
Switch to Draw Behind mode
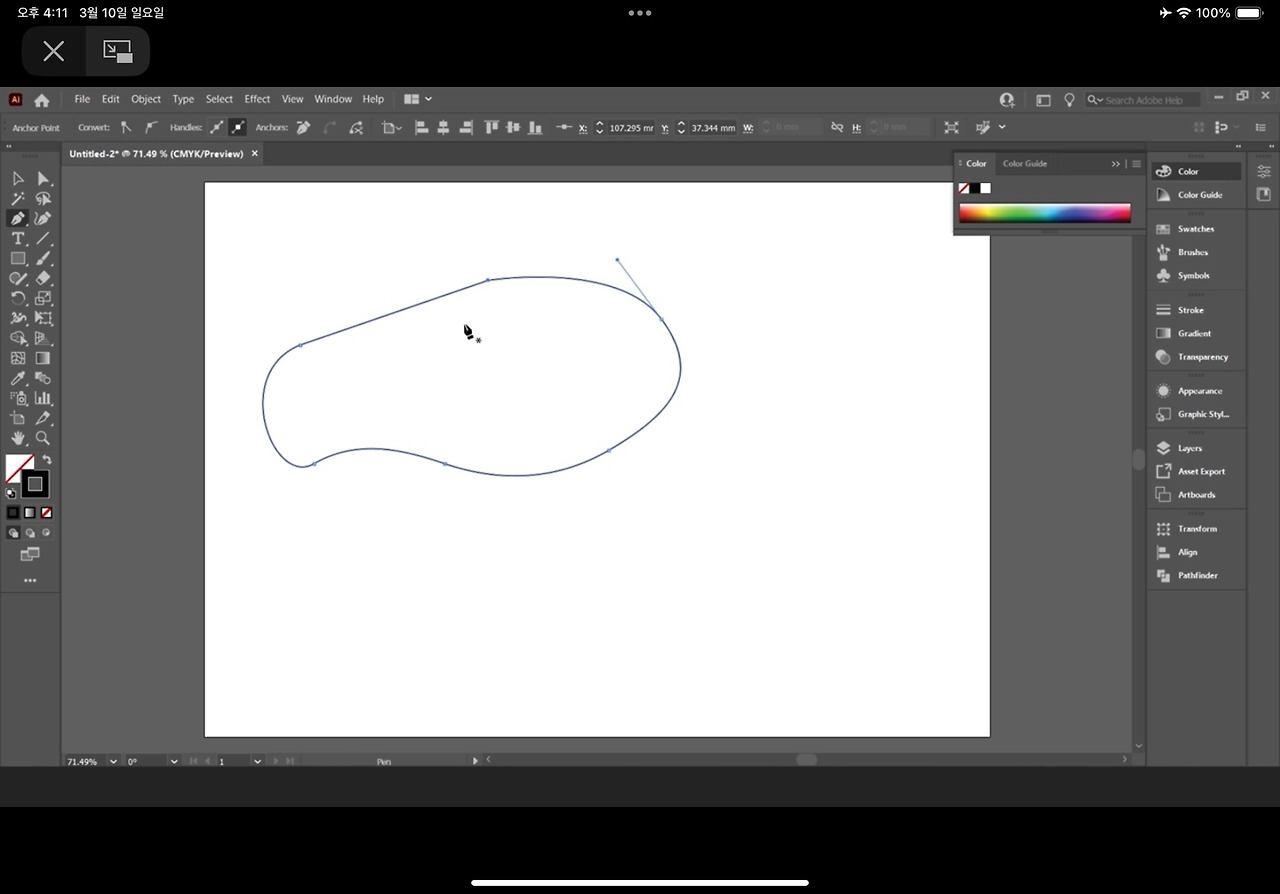[x=30, y=533]
